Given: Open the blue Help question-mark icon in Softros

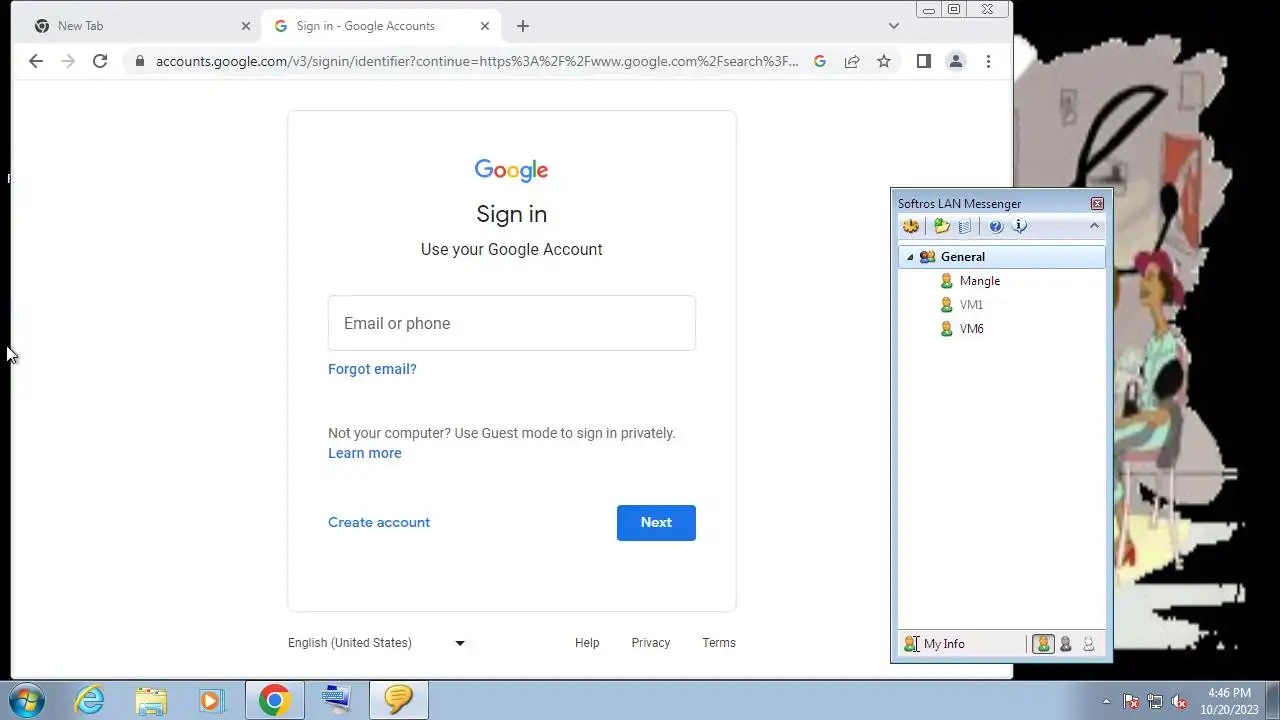Looking at the screenshot, I should 996,226.
